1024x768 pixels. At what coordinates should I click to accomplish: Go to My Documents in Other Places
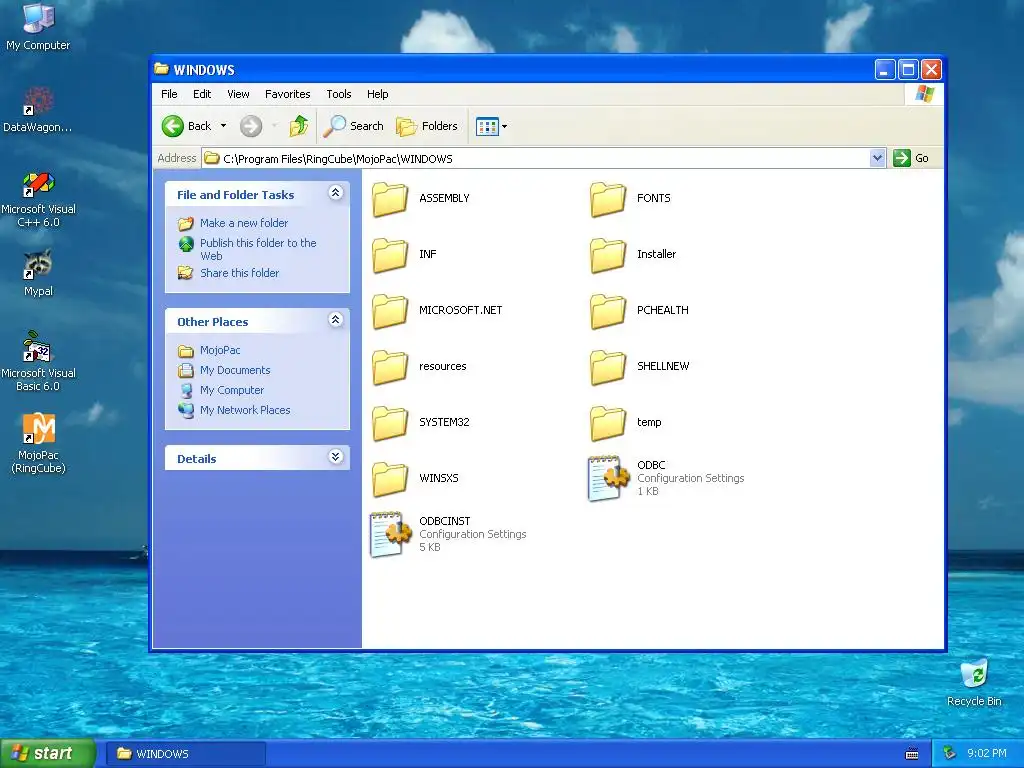[x=235, y=370]
